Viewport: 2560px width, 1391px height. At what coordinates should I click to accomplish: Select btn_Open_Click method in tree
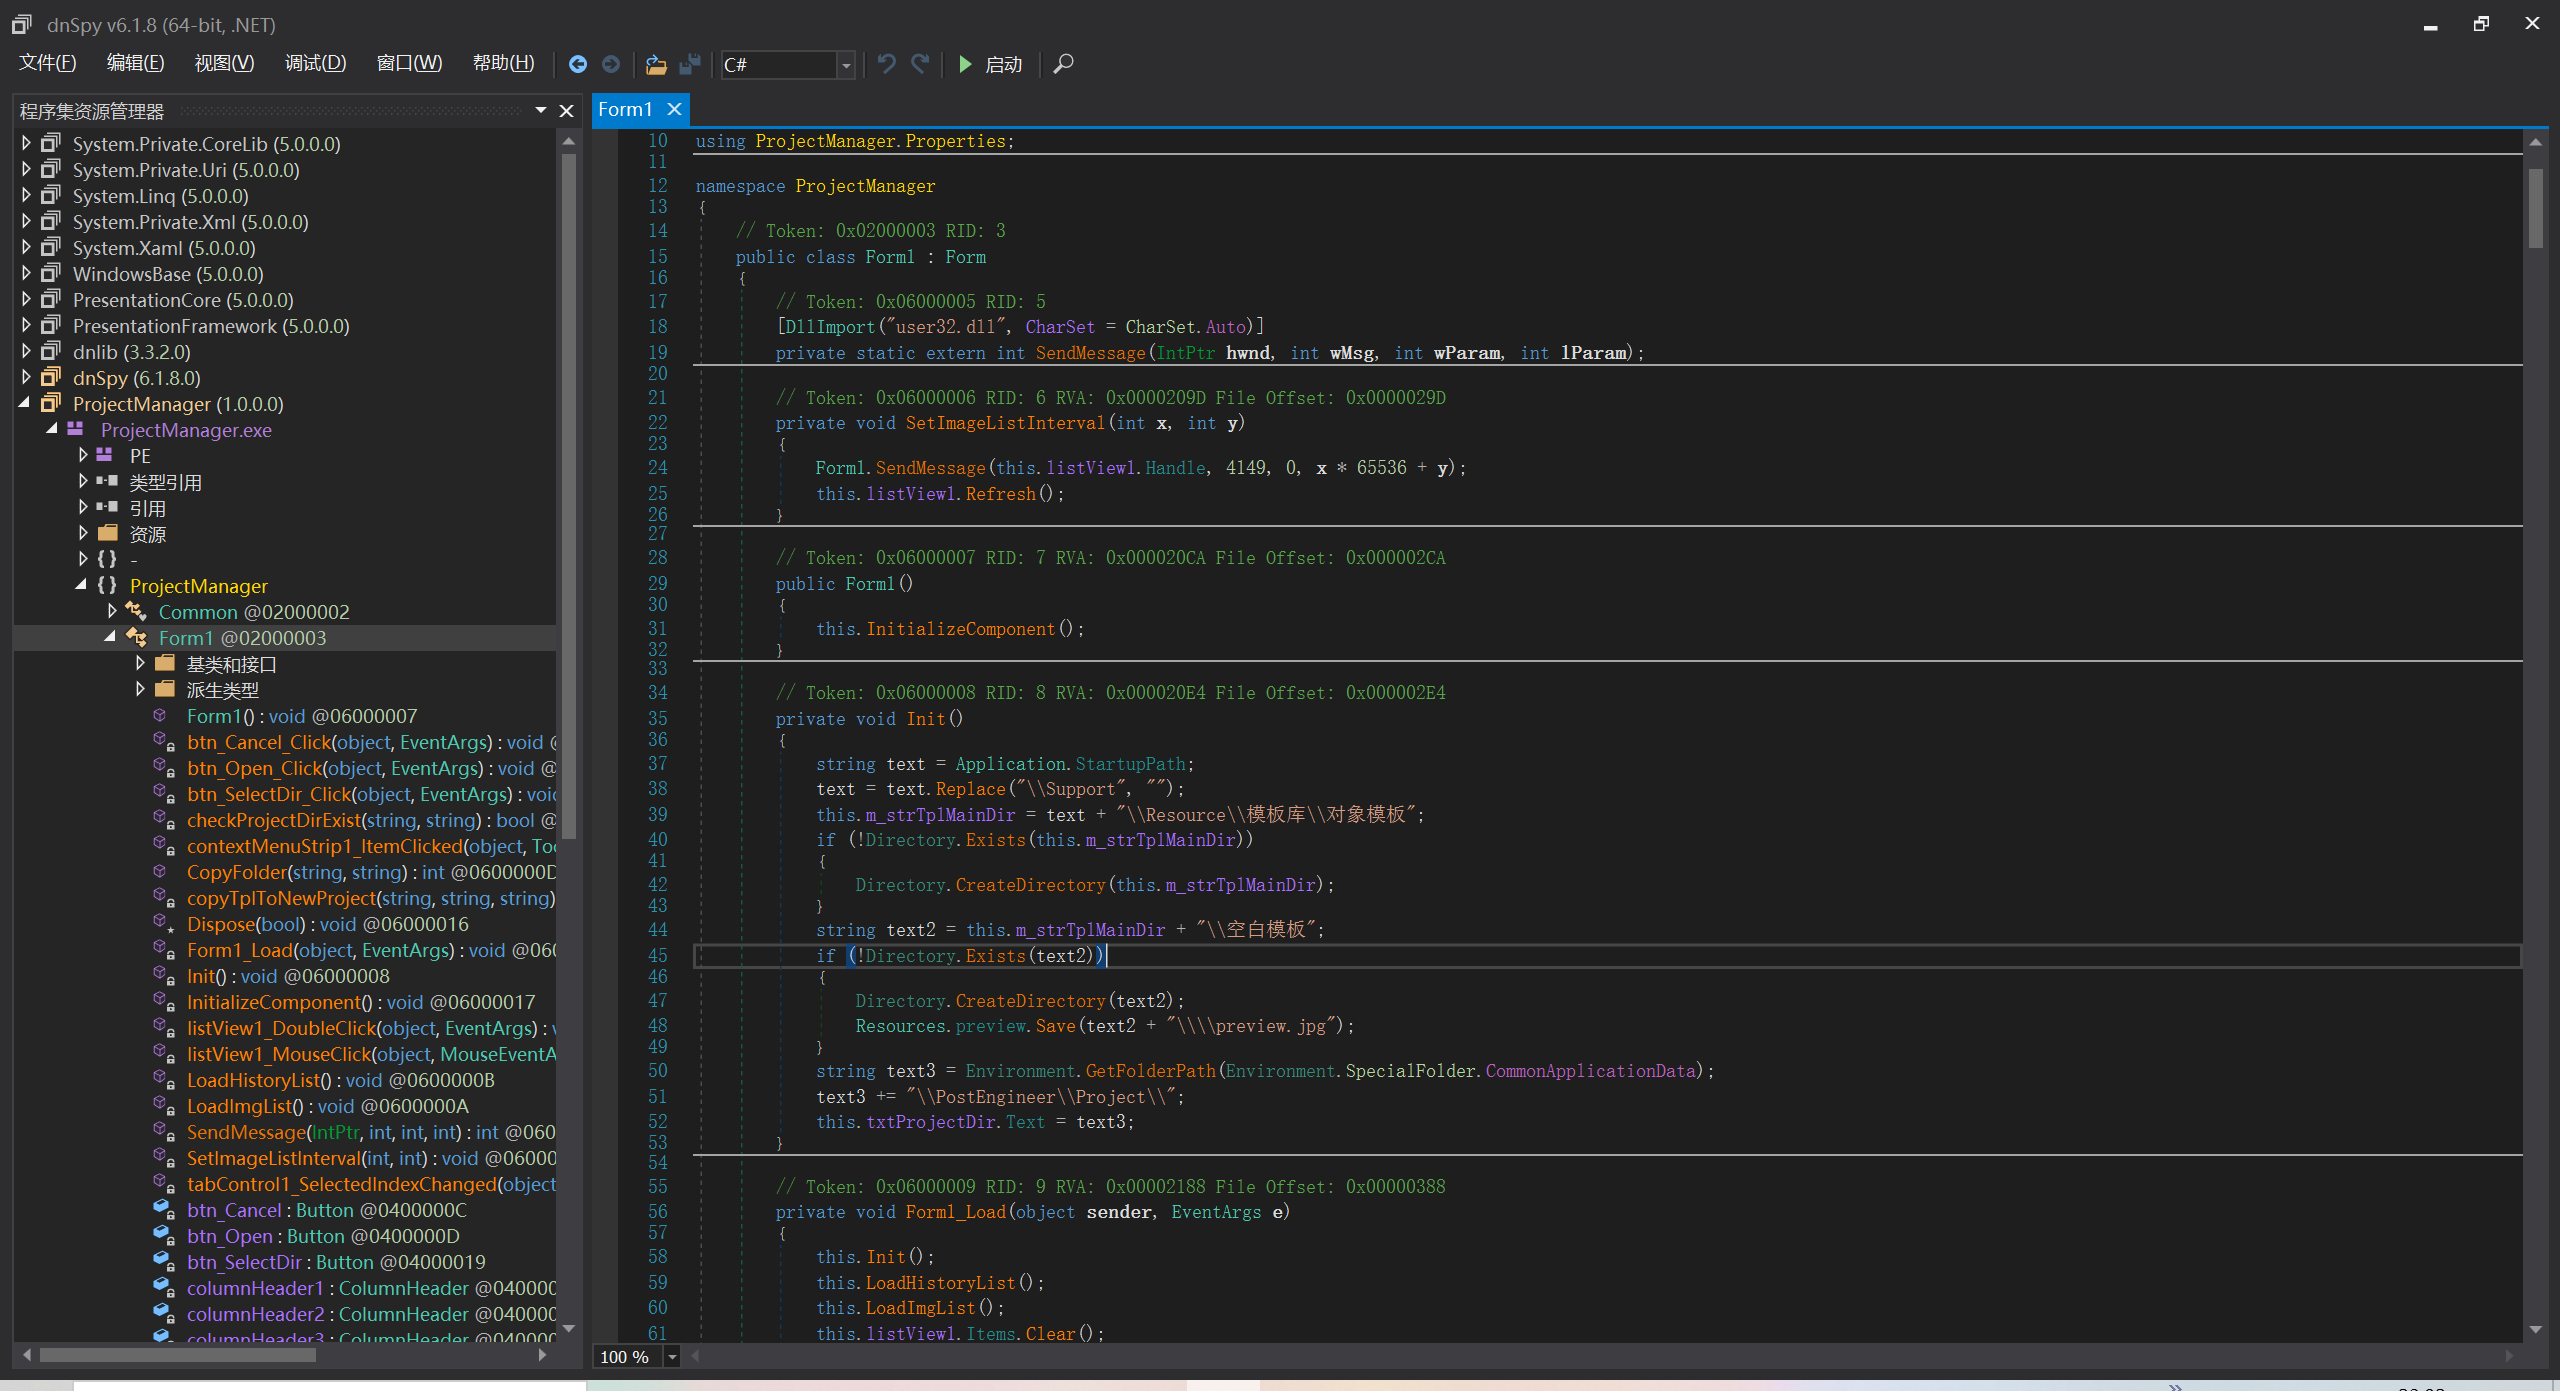pyautogui.click(x=371, y=768)
